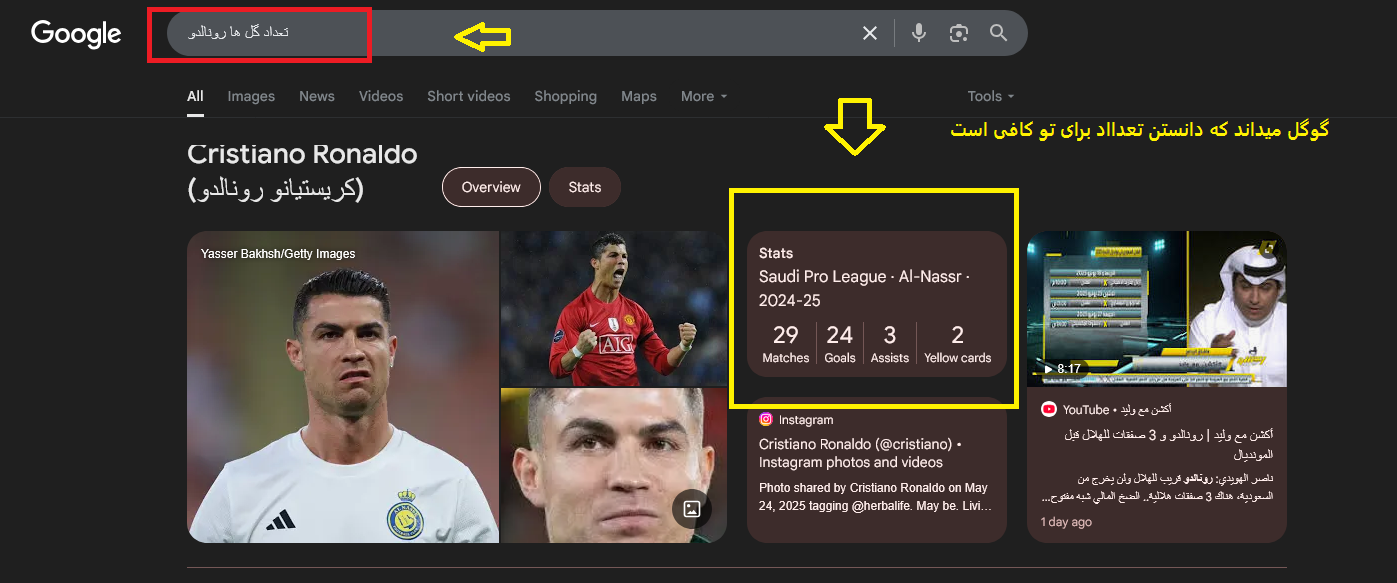The image size is (1397, 583).
Task: Switch to the Images tab
Action: click(x=251, y=96)
